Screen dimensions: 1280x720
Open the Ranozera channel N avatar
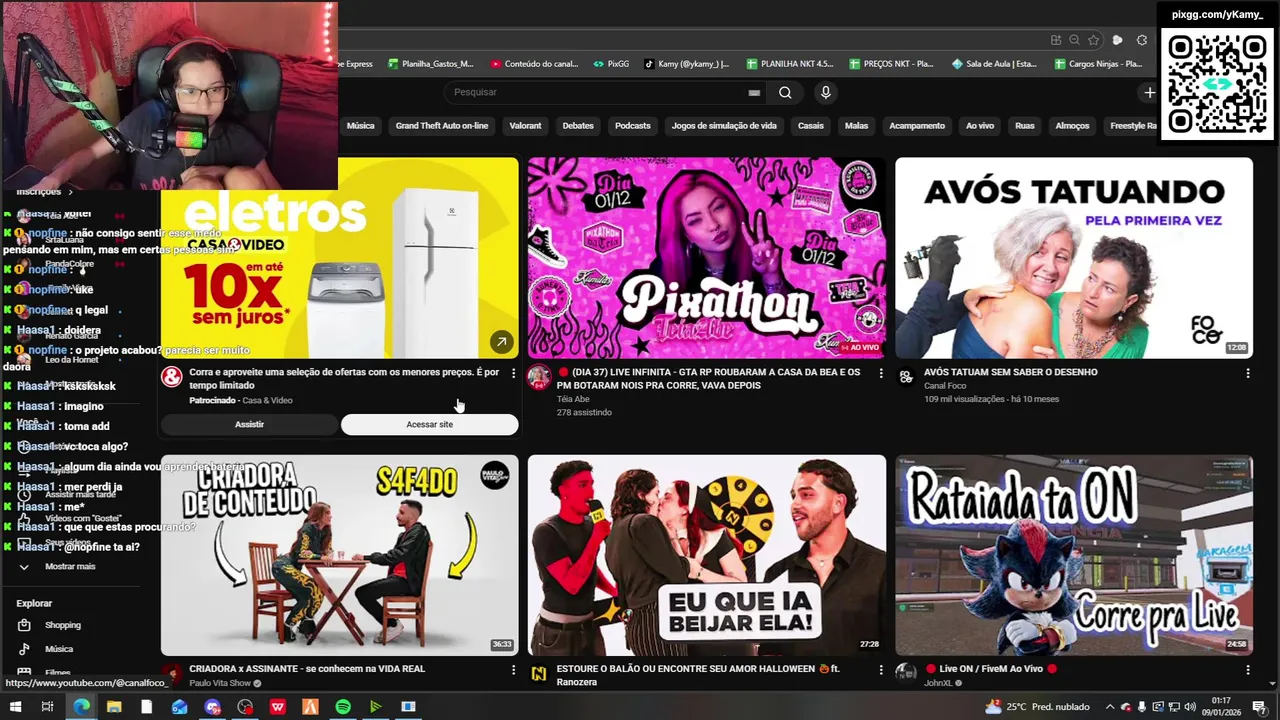click(539, 674)
